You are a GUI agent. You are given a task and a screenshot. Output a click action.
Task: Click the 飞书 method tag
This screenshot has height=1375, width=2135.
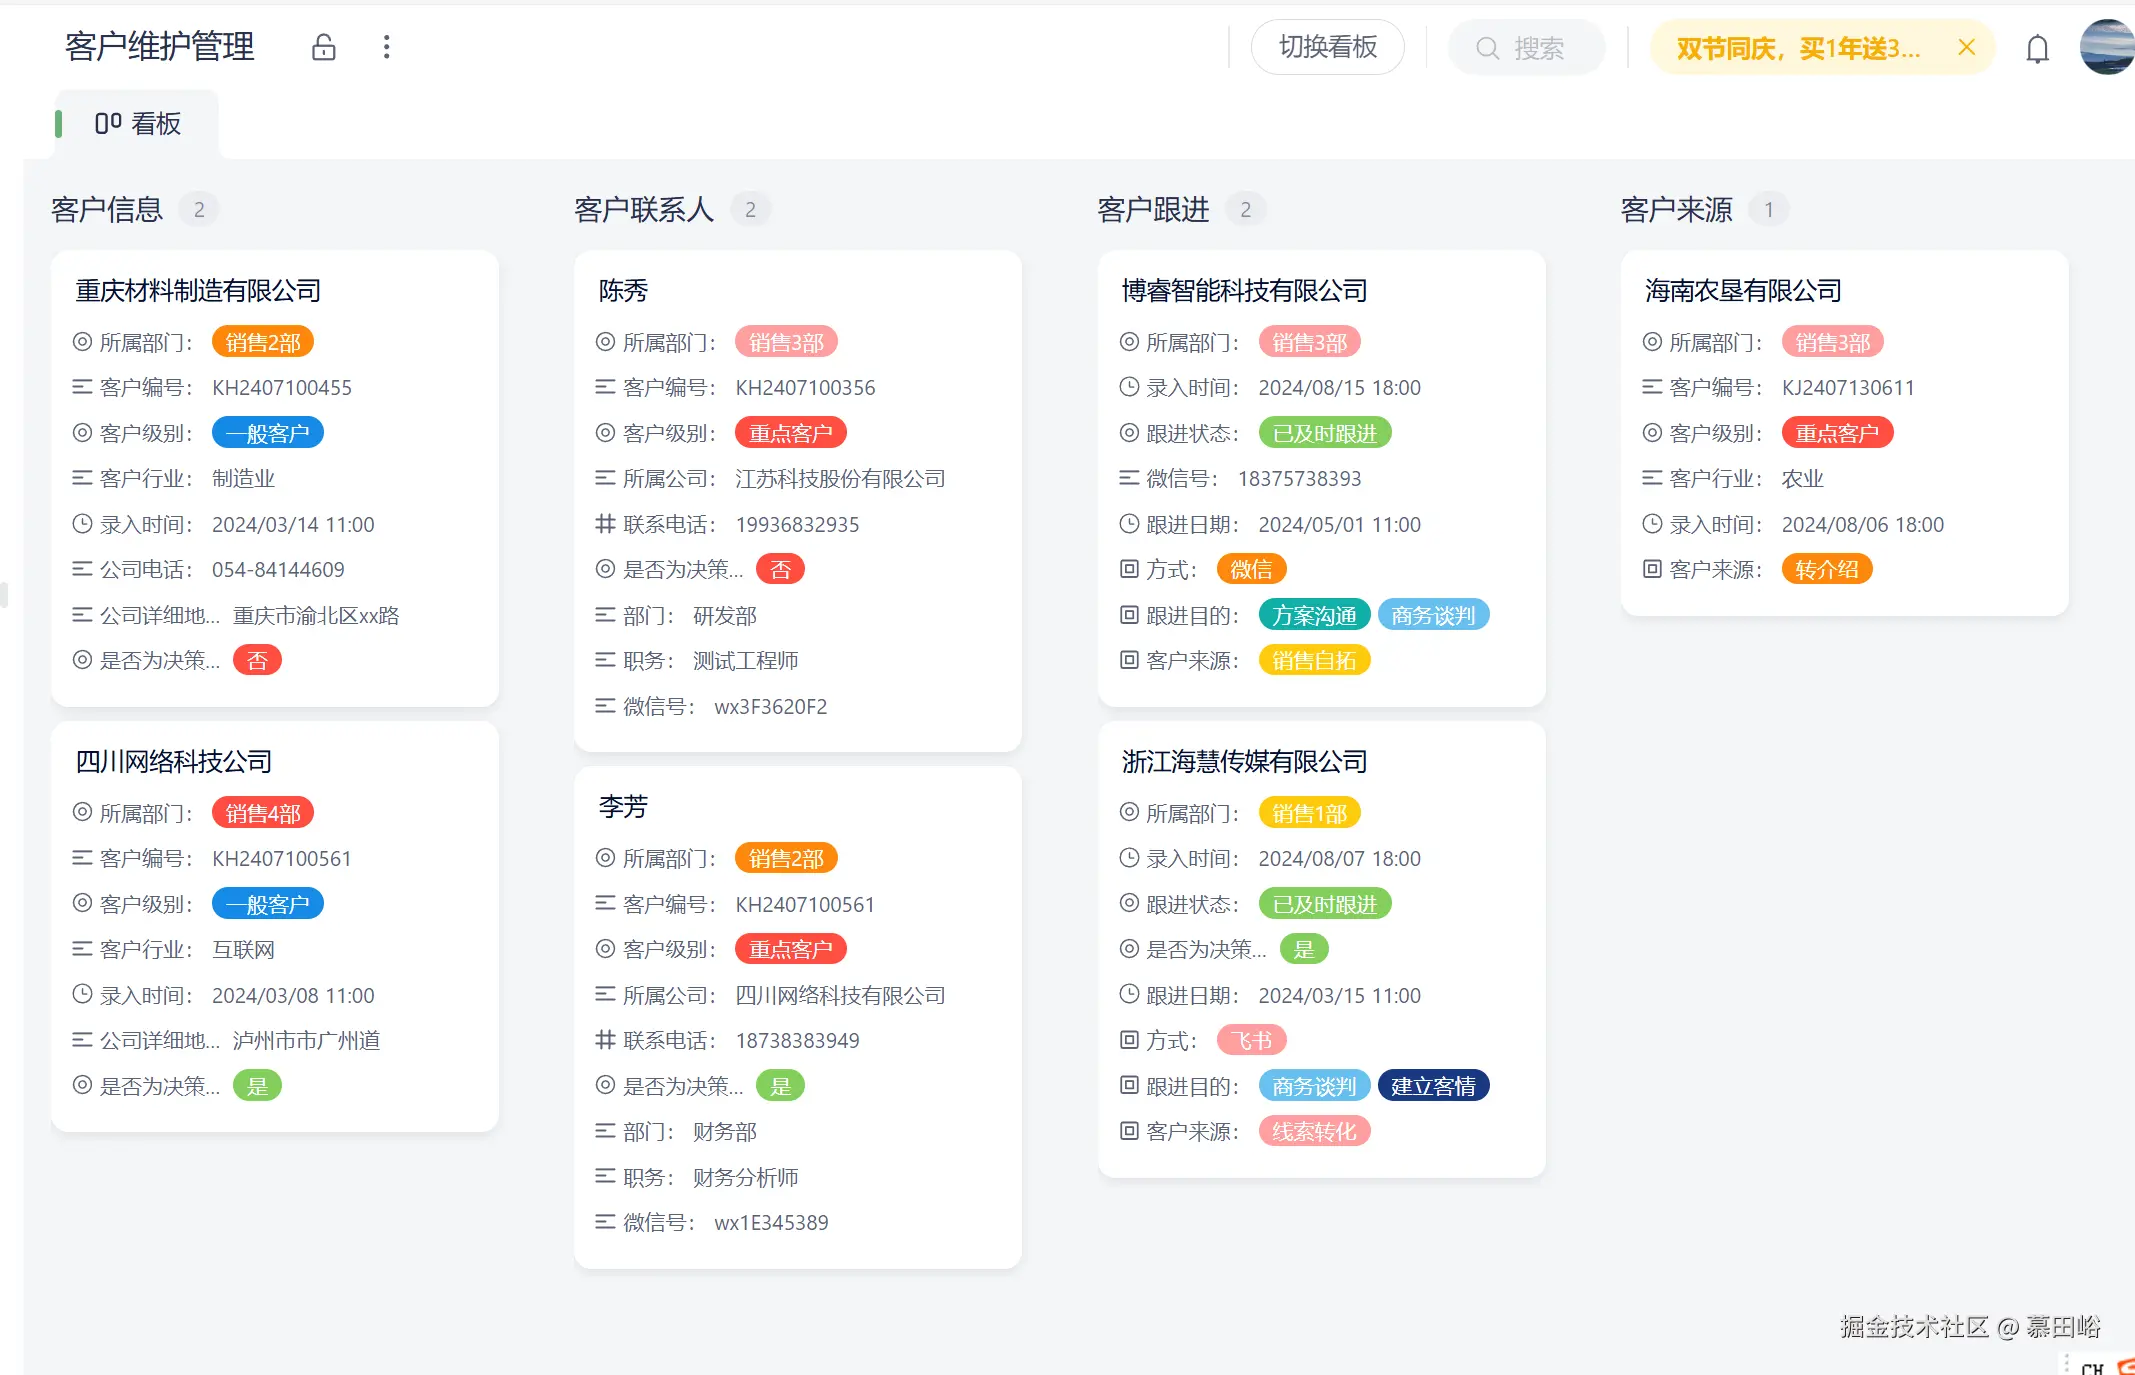[1251, 1041]
